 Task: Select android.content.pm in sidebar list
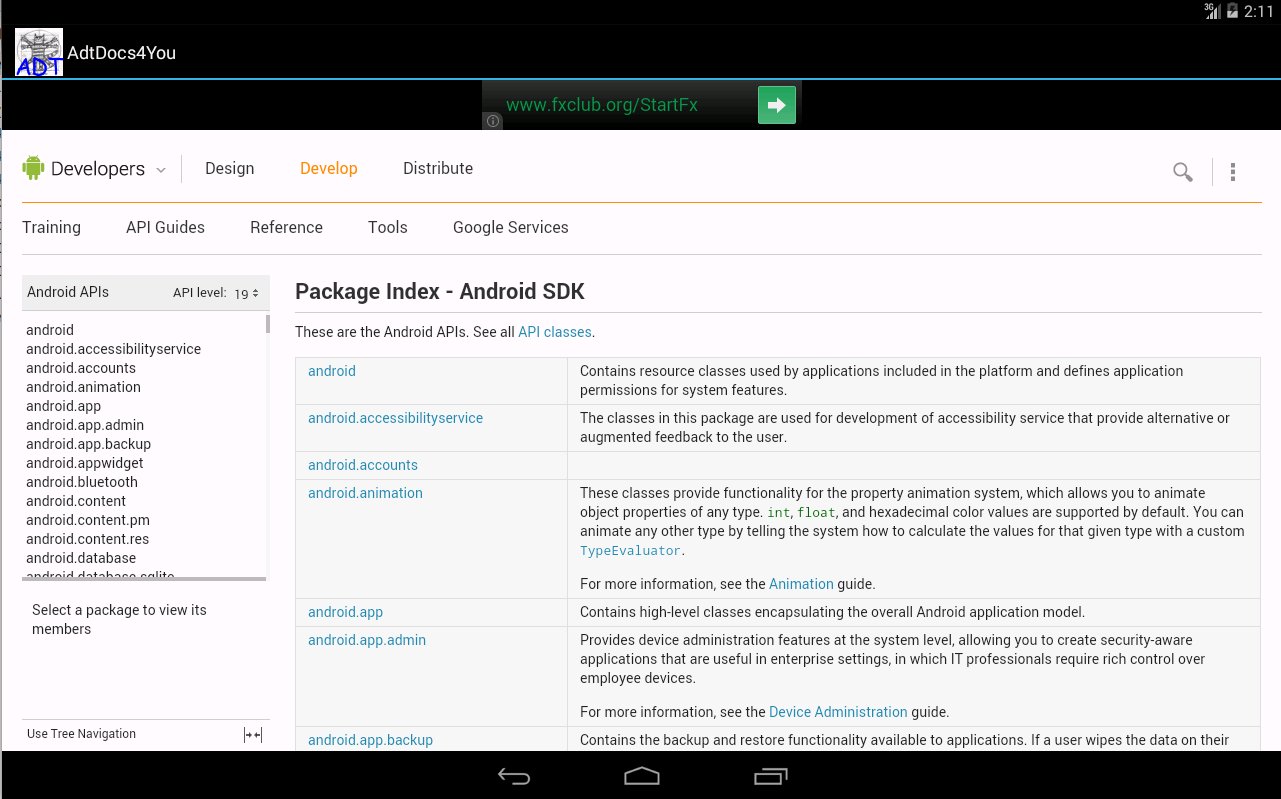87,520
